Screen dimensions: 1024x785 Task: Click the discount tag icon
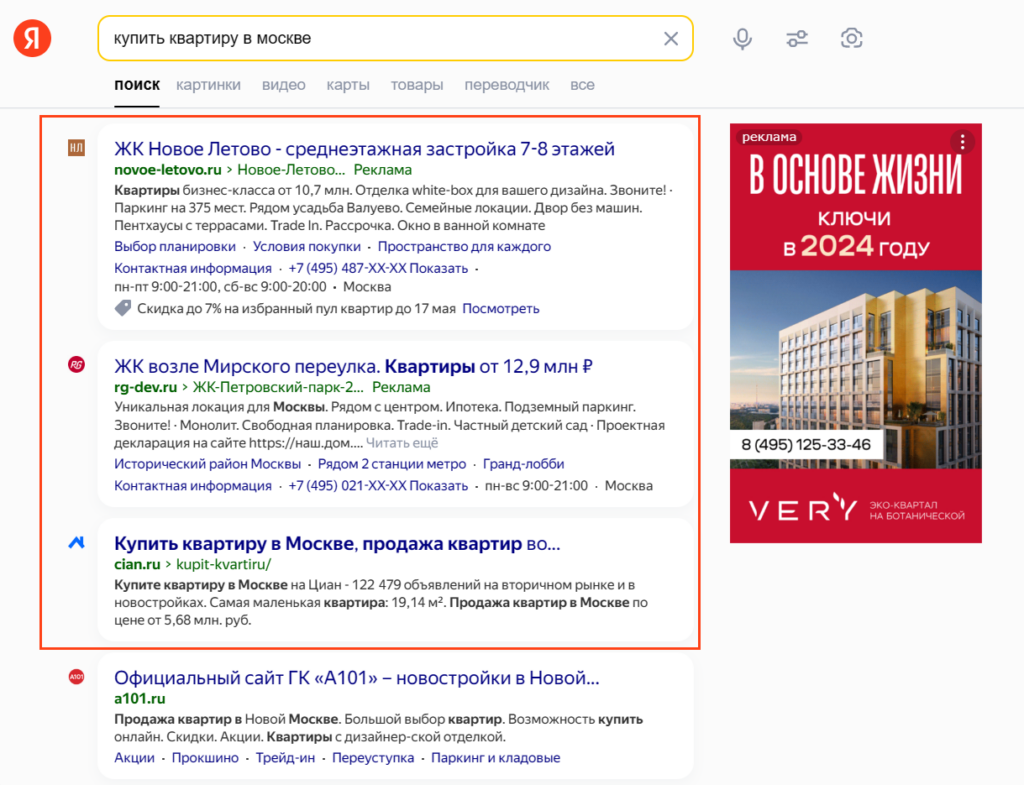pyautogui.click(x=123, y=308)
